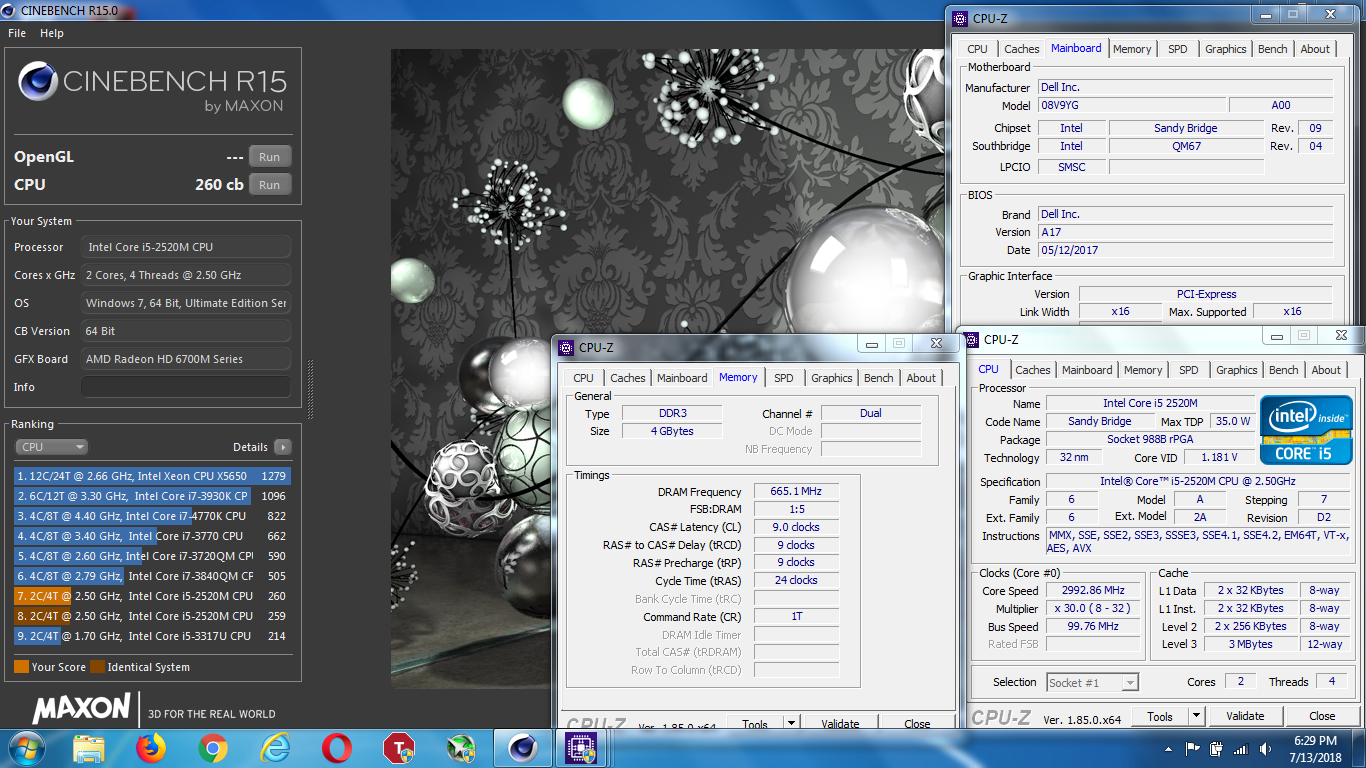The height and width of the screenshot is (768, 1366).
Task: Open the Caches tab in the Memory CPU-Z window
Action: (628, 378)
